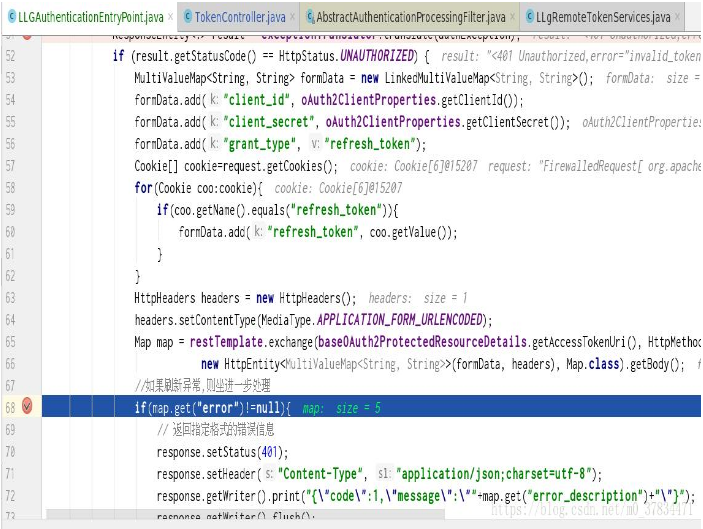703x529 pixels.
Task: Click the formData: size hint on line 53
Action: coord(652,78)
